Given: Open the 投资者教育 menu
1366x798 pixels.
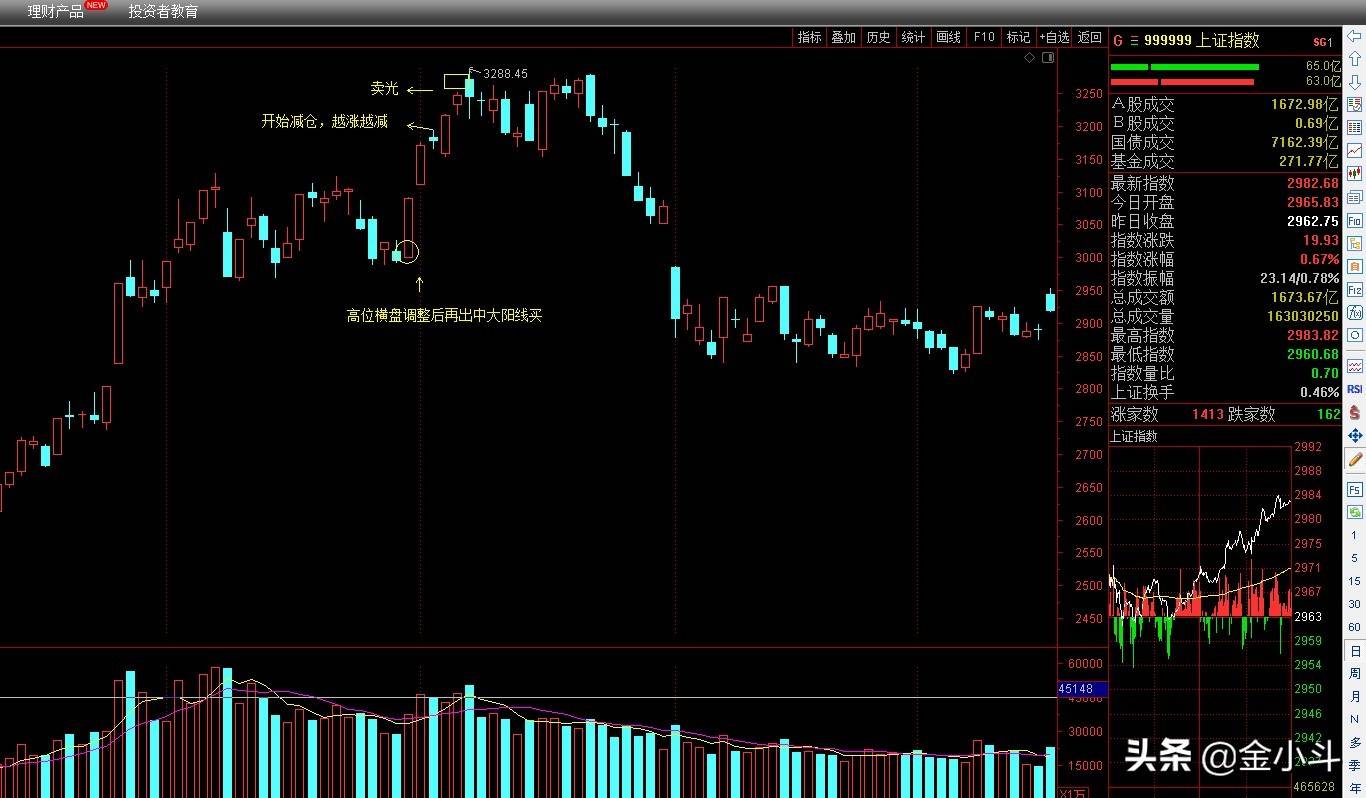Looking at the screenshot, I should 163,12.
